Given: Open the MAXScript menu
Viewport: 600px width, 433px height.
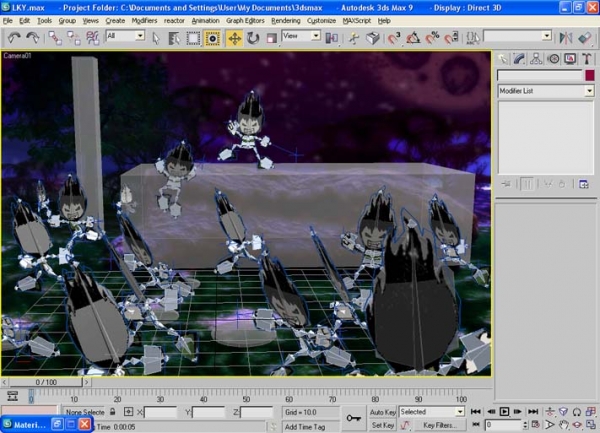Looking at the screenshot, I should (x=357, y=21).
